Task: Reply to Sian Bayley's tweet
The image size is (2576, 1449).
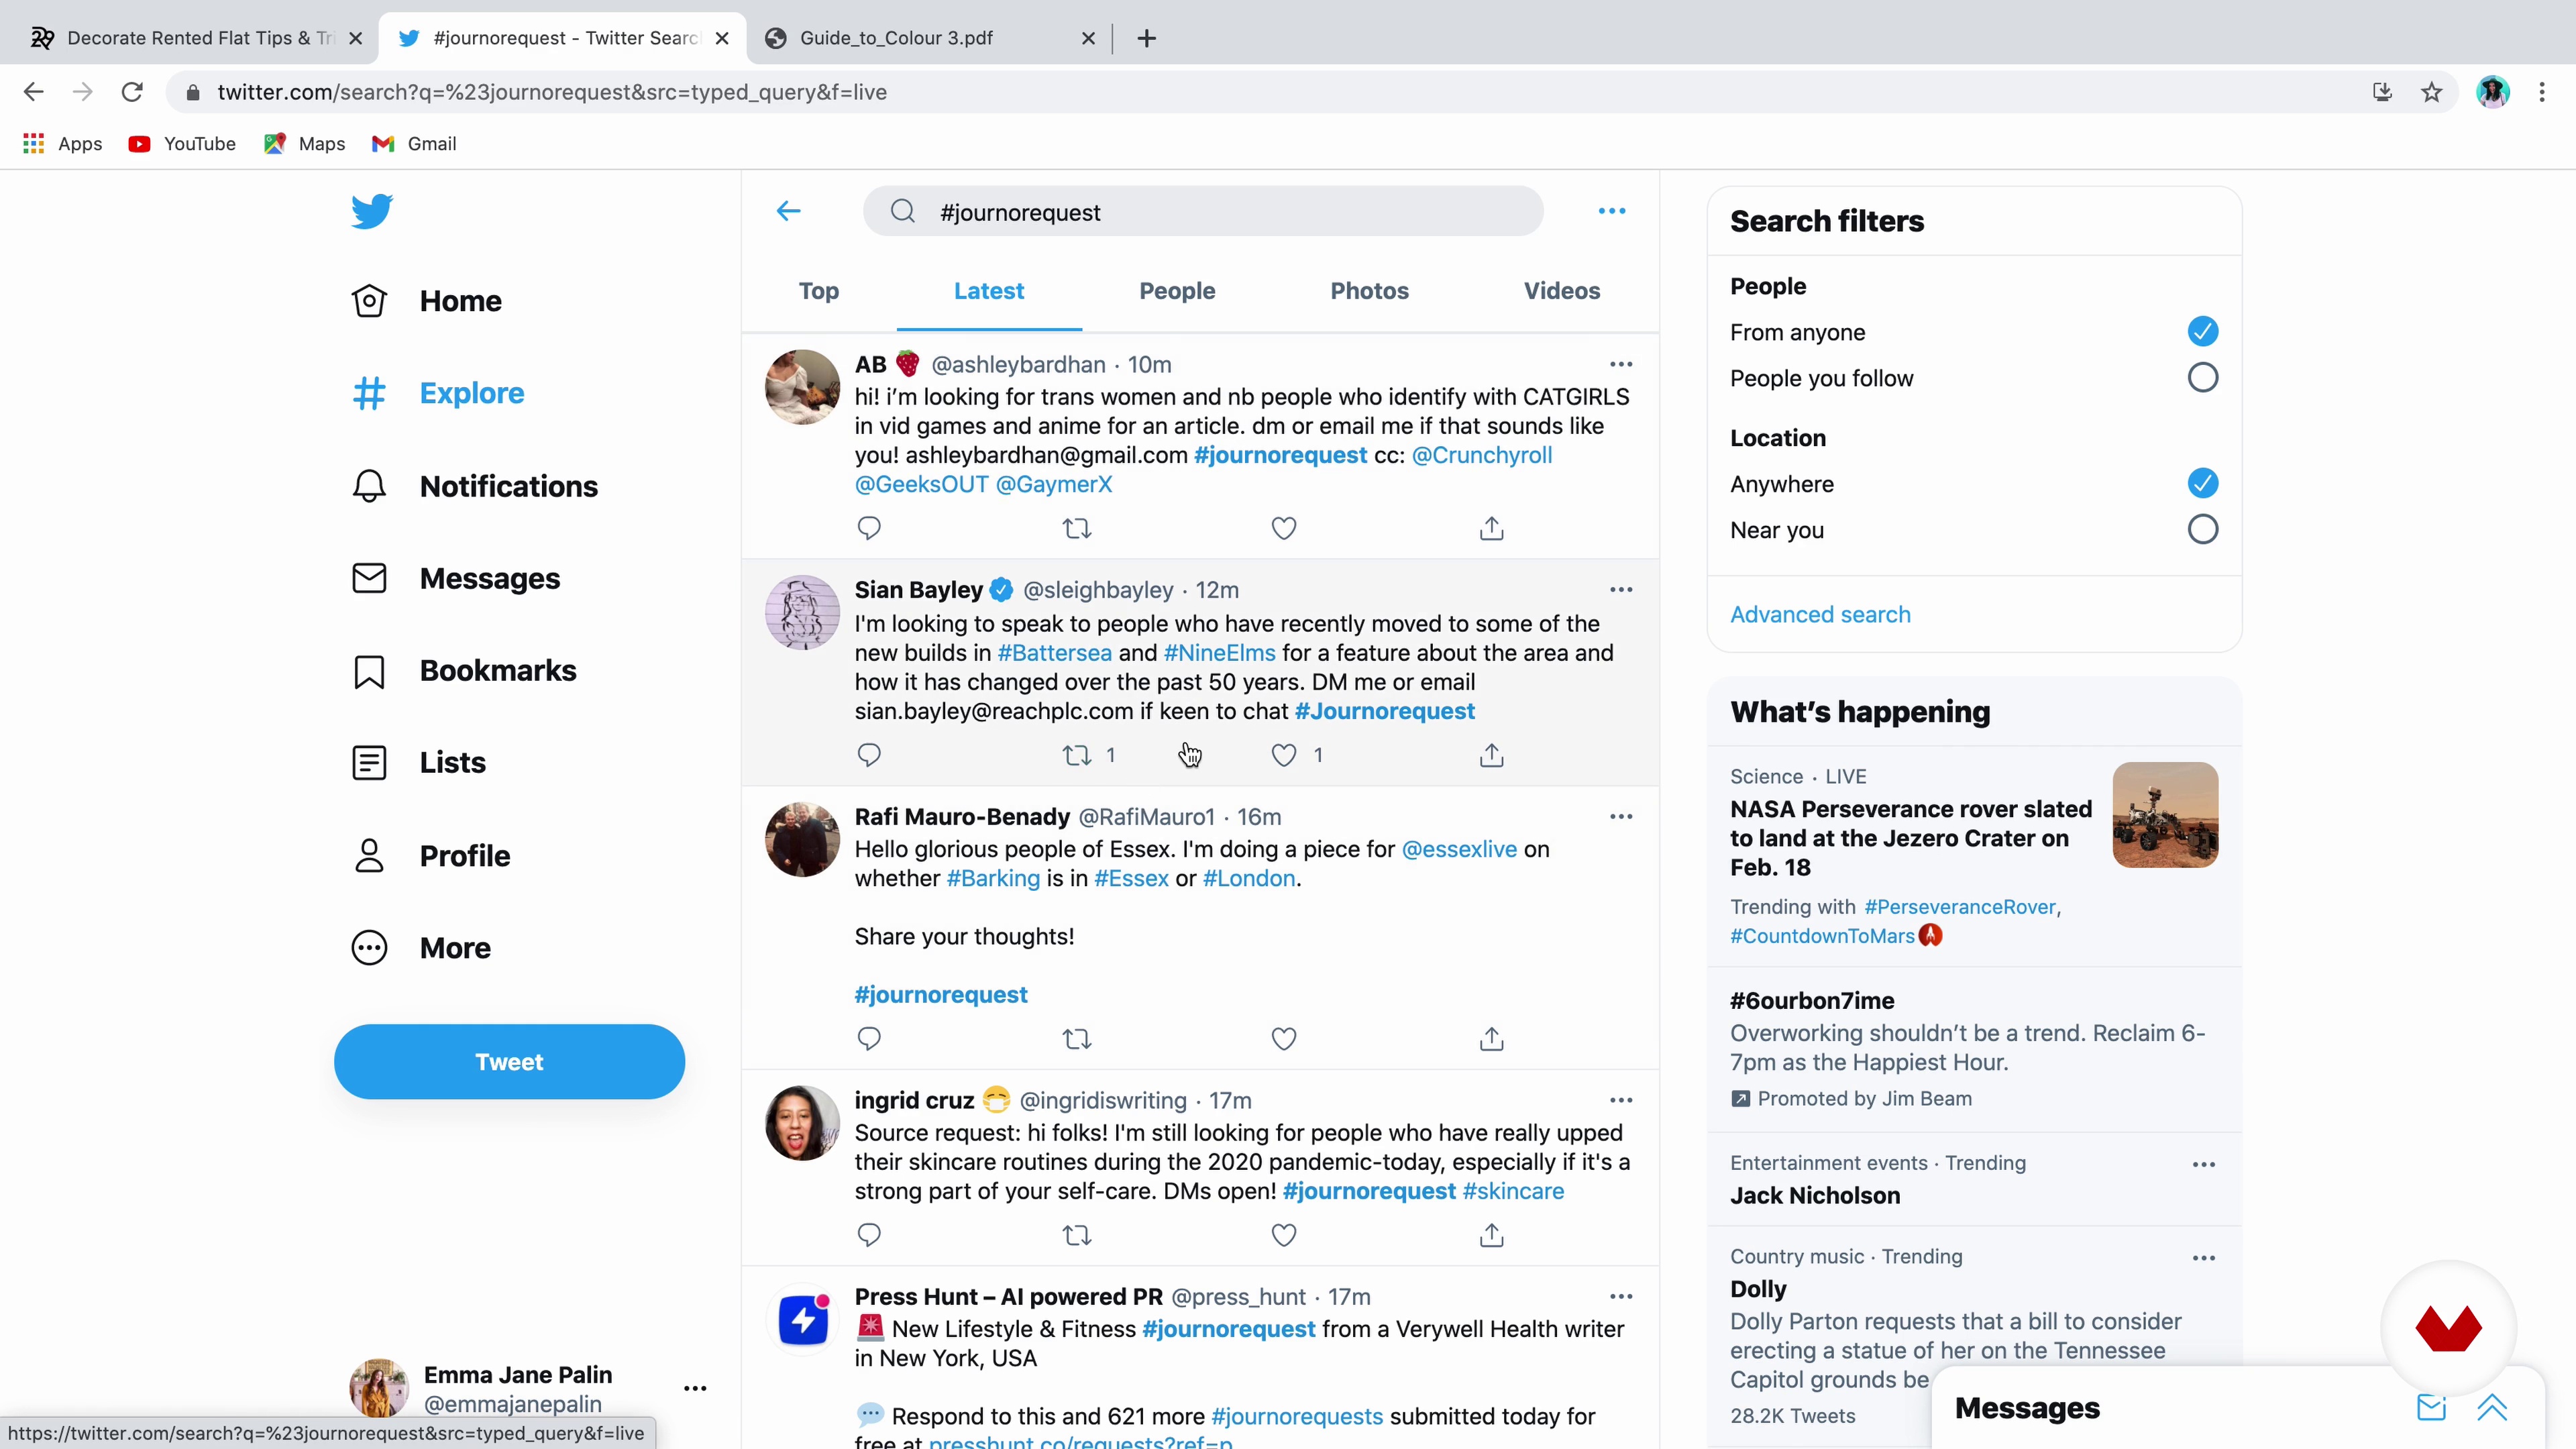Action: click(x=869, y=755)
